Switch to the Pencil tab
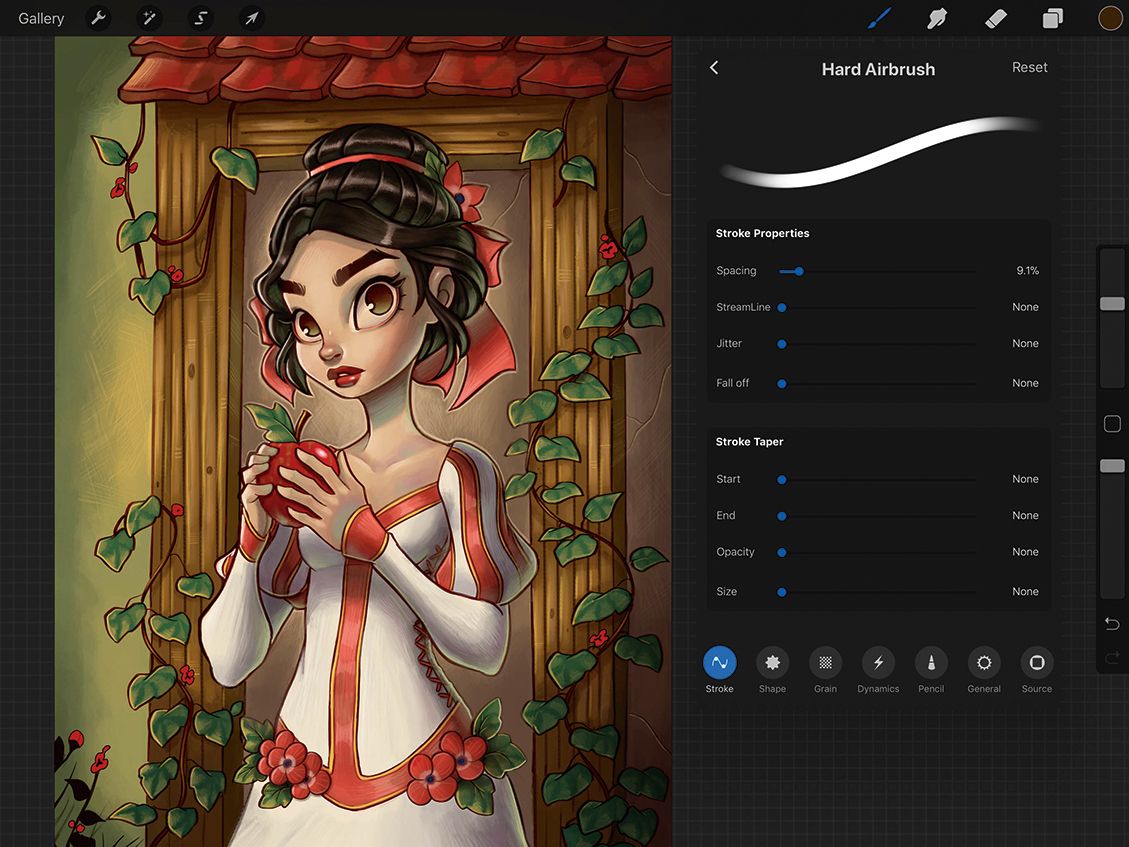This screenshot has height=847, width=1129. [931, 670]
